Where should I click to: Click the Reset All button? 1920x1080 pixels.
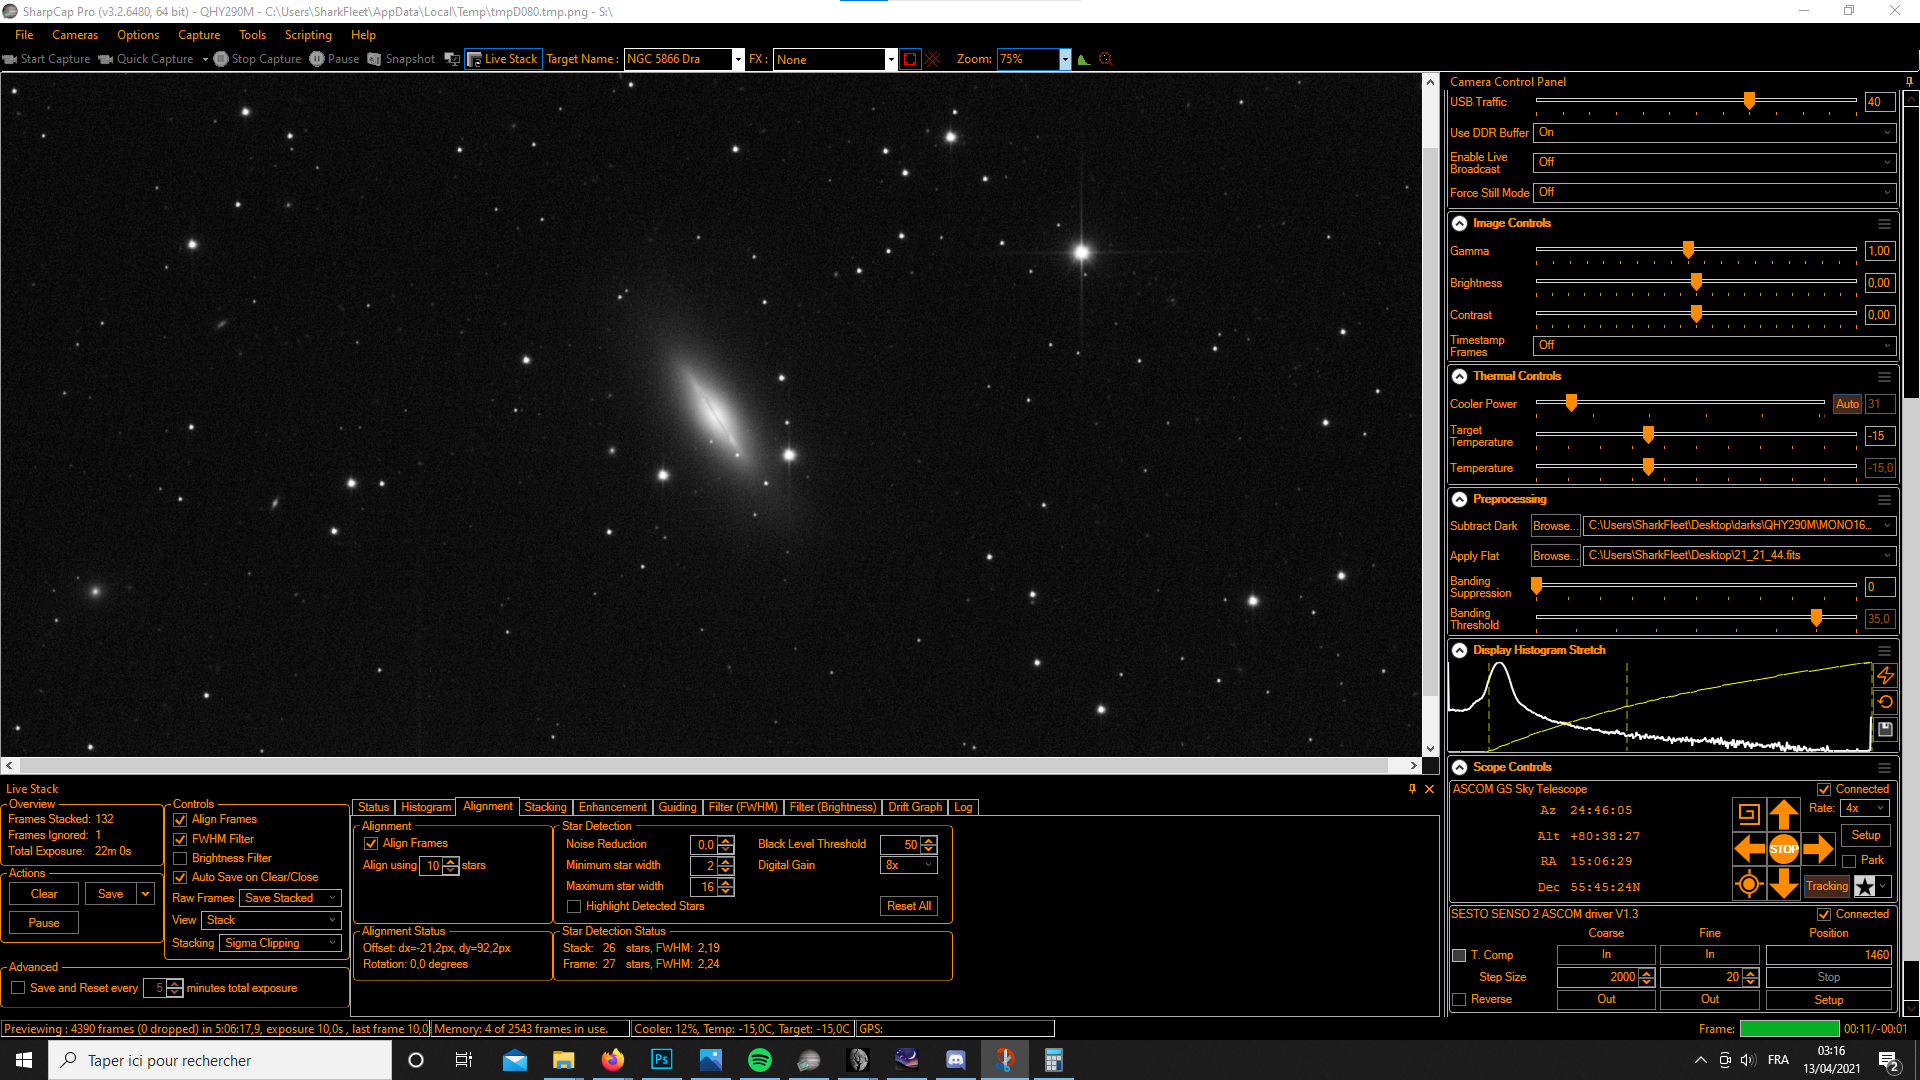click(908, 906)
